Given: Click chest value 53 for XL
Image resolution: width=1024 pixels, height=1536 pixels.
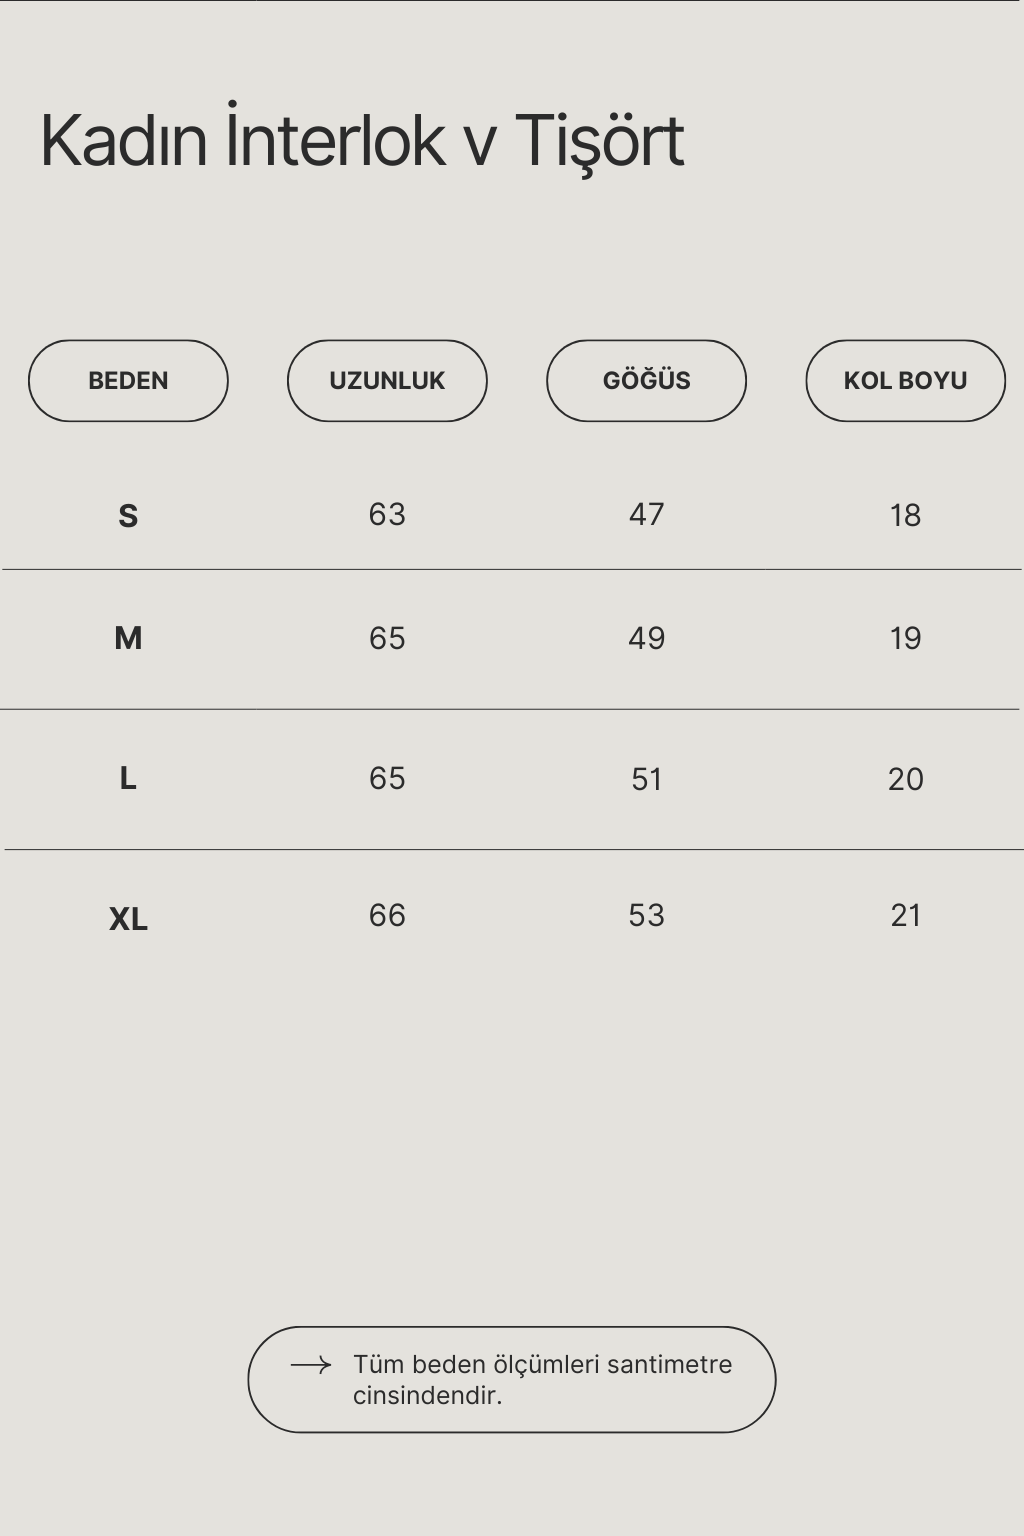Looking at the screenshot, I should click(646, 915).
